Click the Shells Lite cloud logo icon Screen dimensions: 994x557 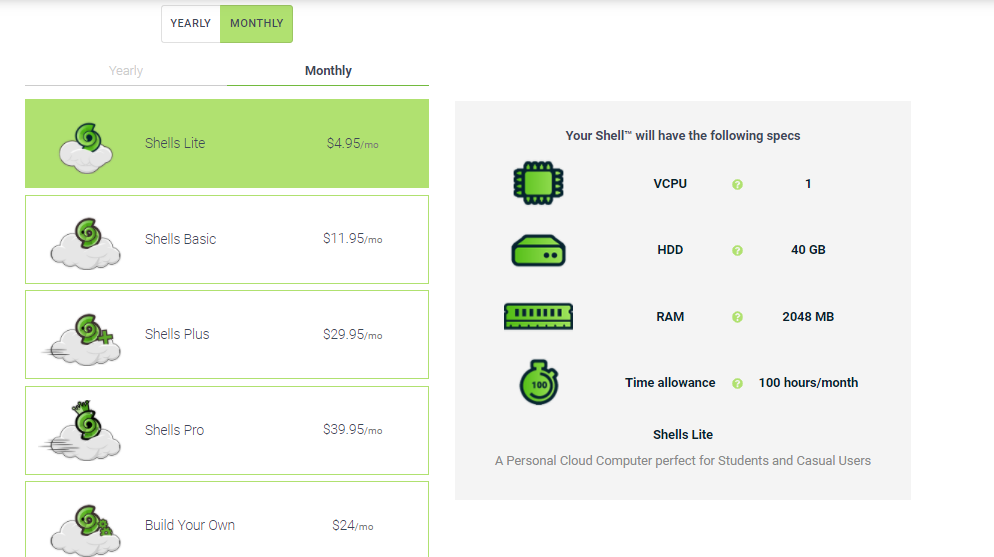click(x=86, y=145)
